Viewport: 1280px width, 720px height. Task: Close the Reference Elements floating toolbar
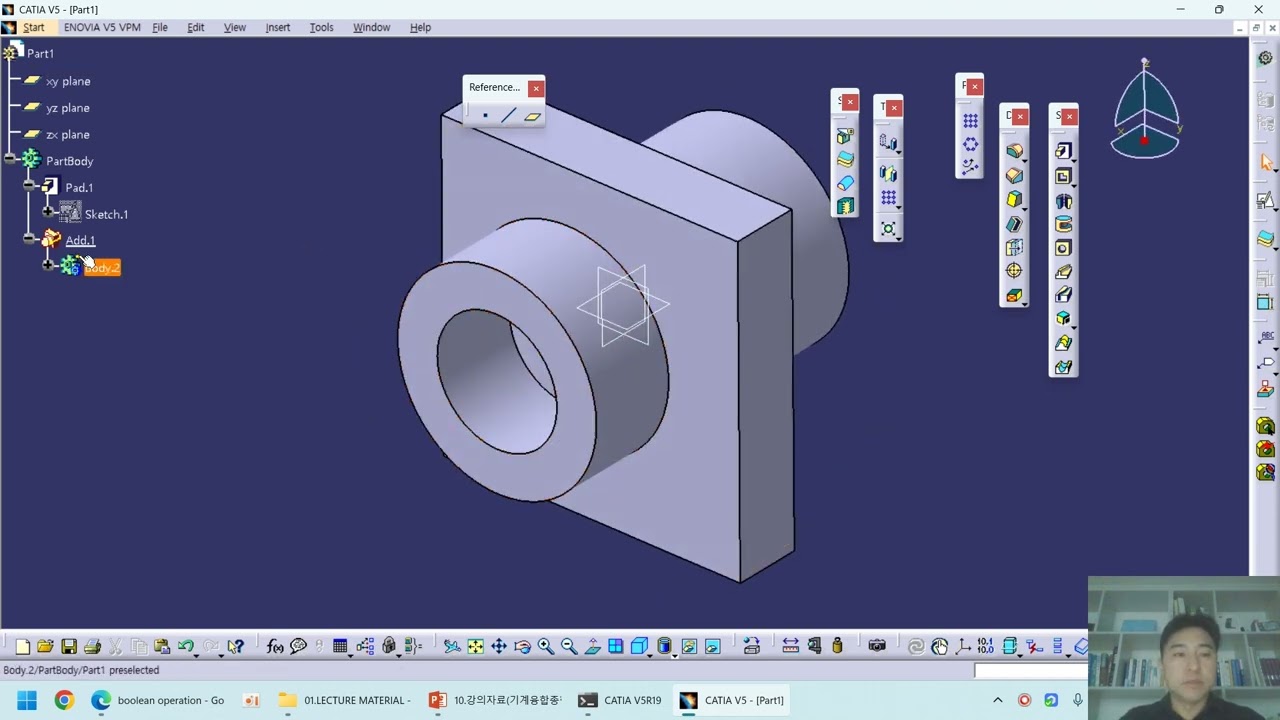tap(536, 88)
